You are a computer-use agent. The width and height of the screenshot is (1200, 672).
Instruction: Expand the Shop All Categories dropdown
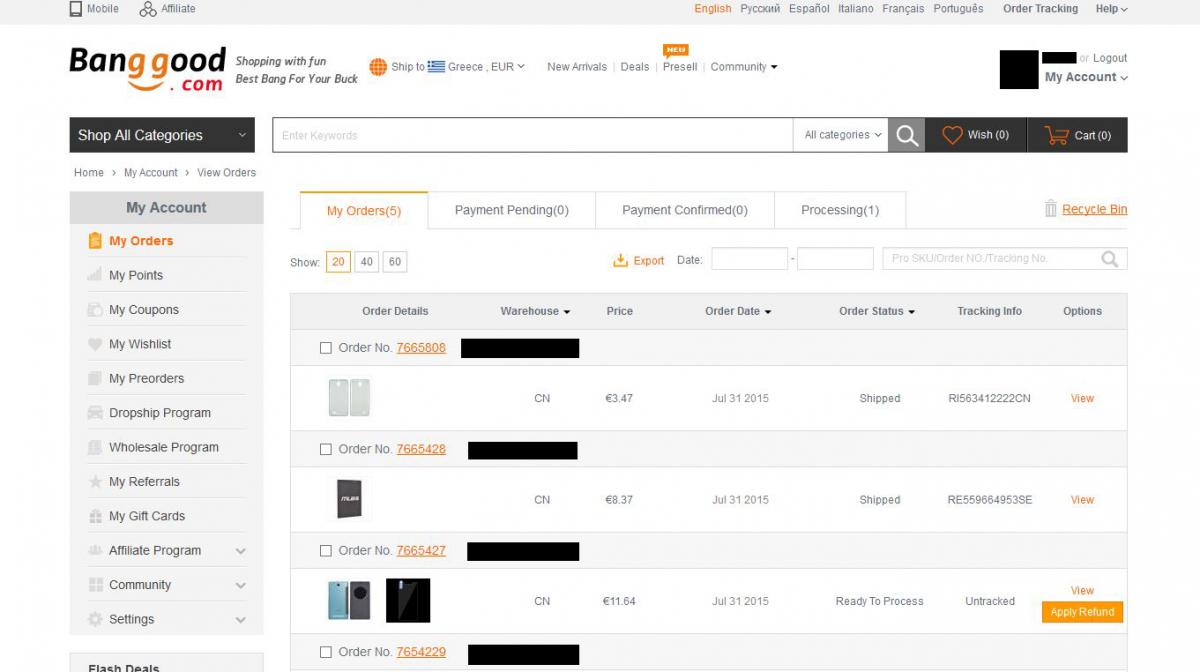tap(163, 135)
